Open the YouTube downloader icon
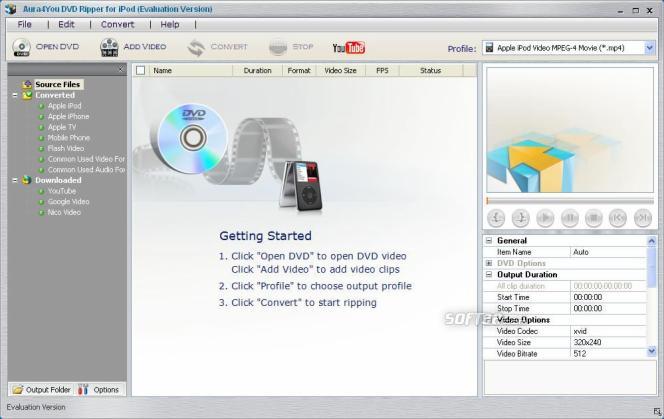 point(349,47)
